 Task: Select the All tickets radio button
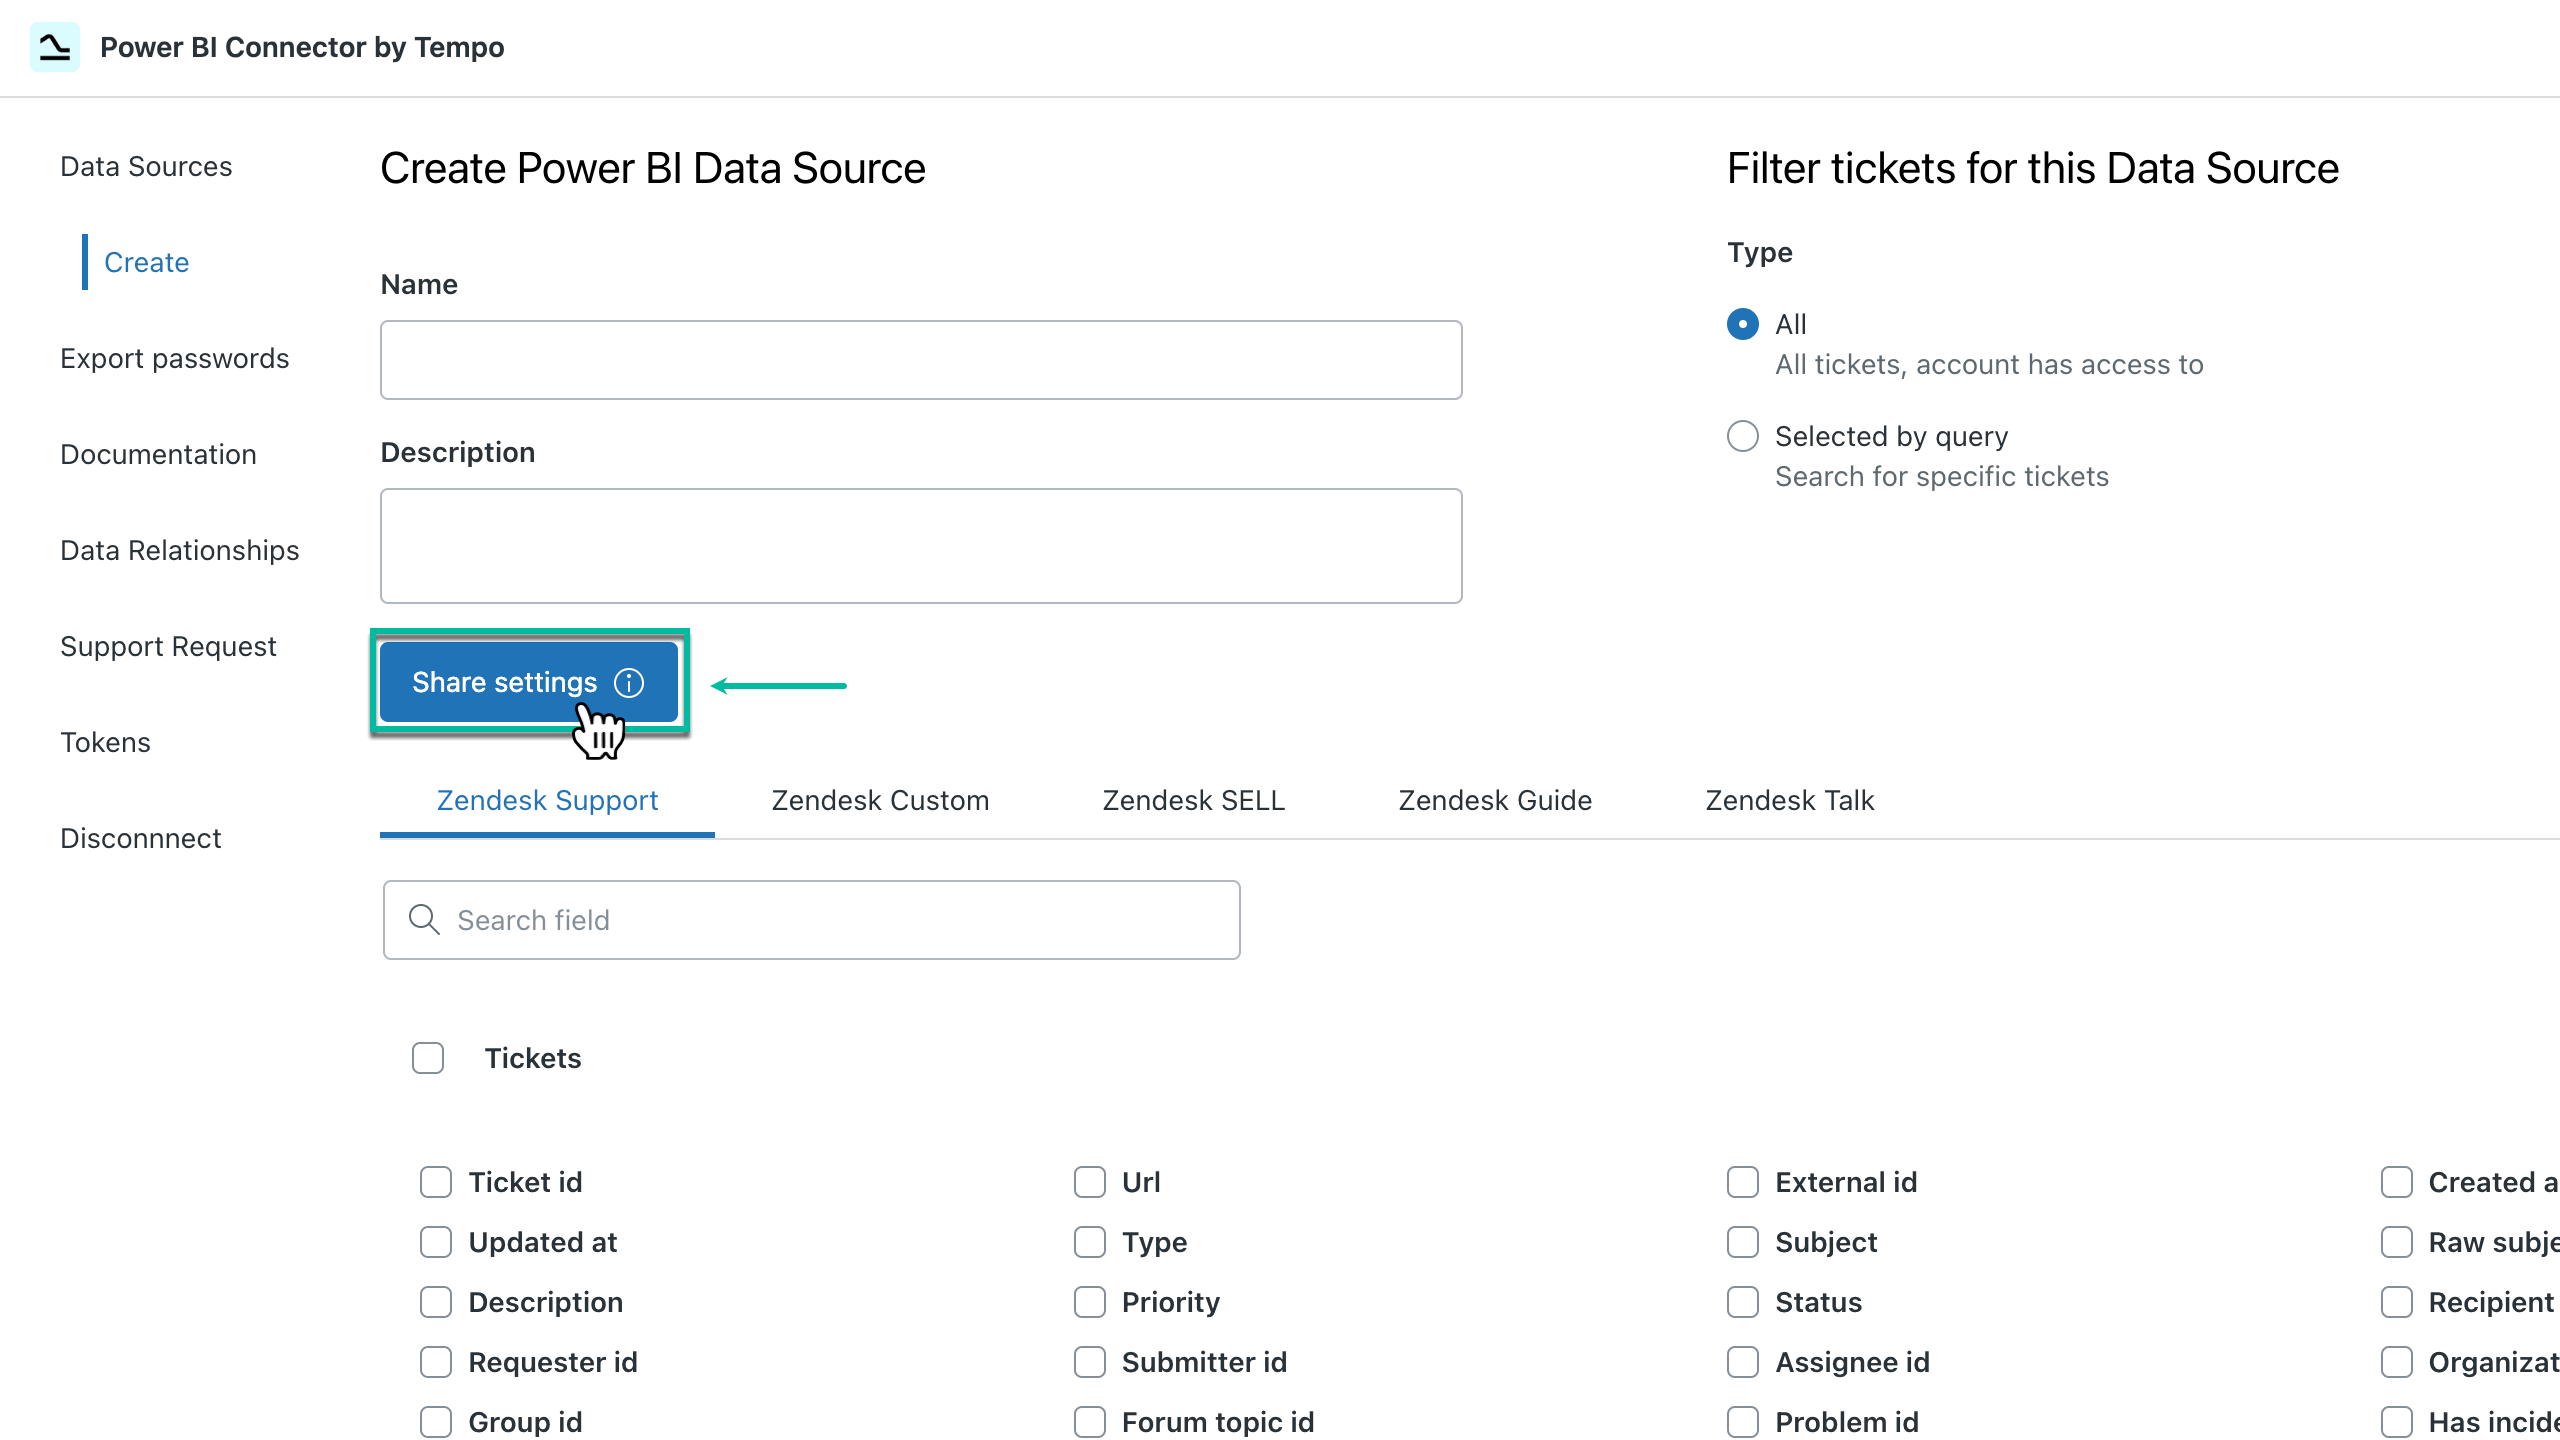point(1743,324)
